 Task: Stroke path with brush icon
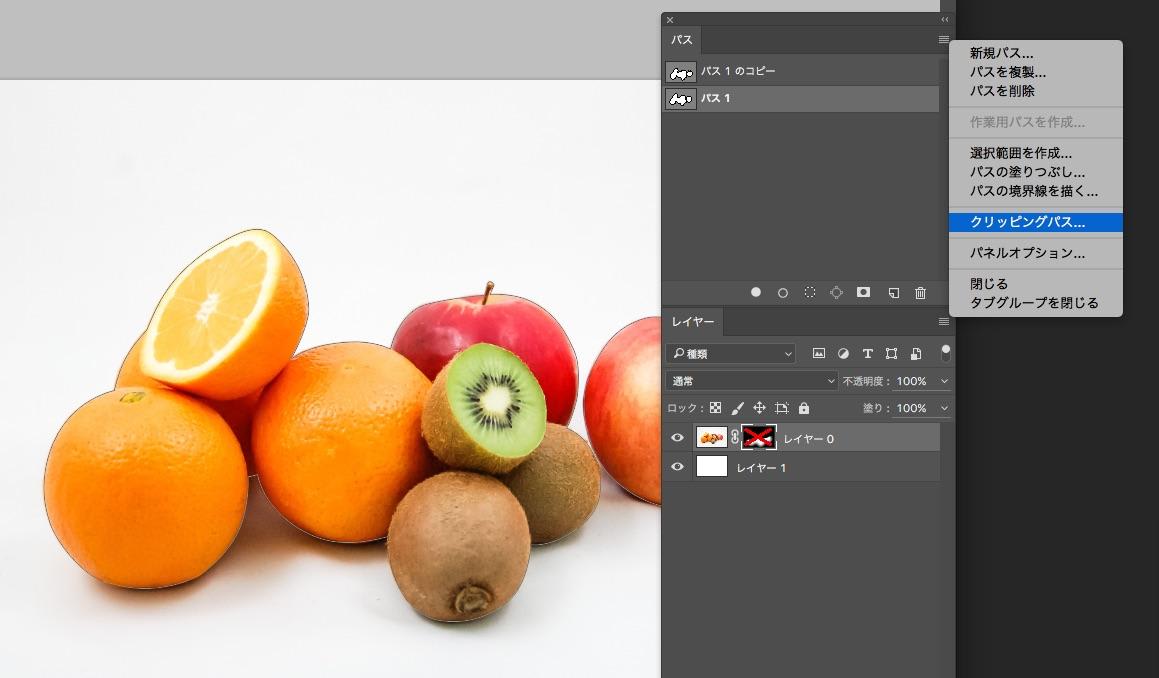[x=783, y=293]
